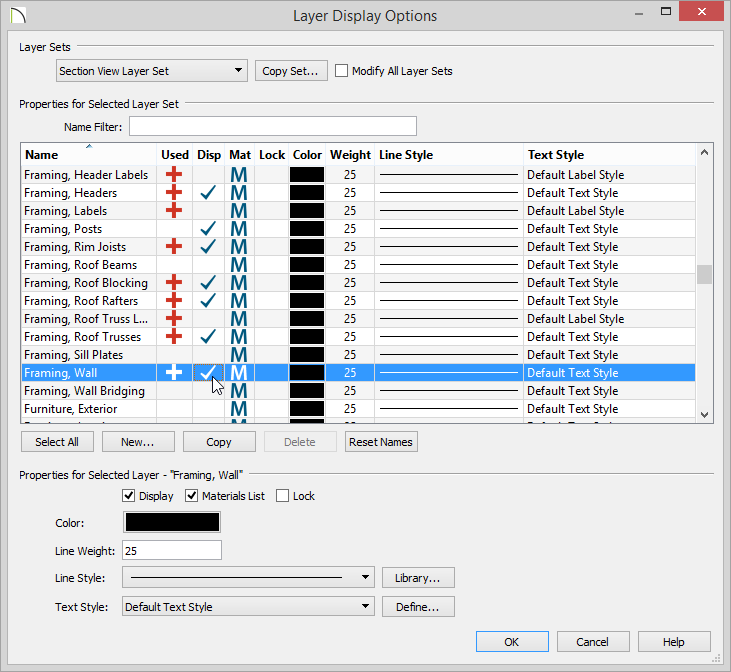Sort by the Weight column header
This screenshot has height=672, width=731.
click(x=350, y=155)
